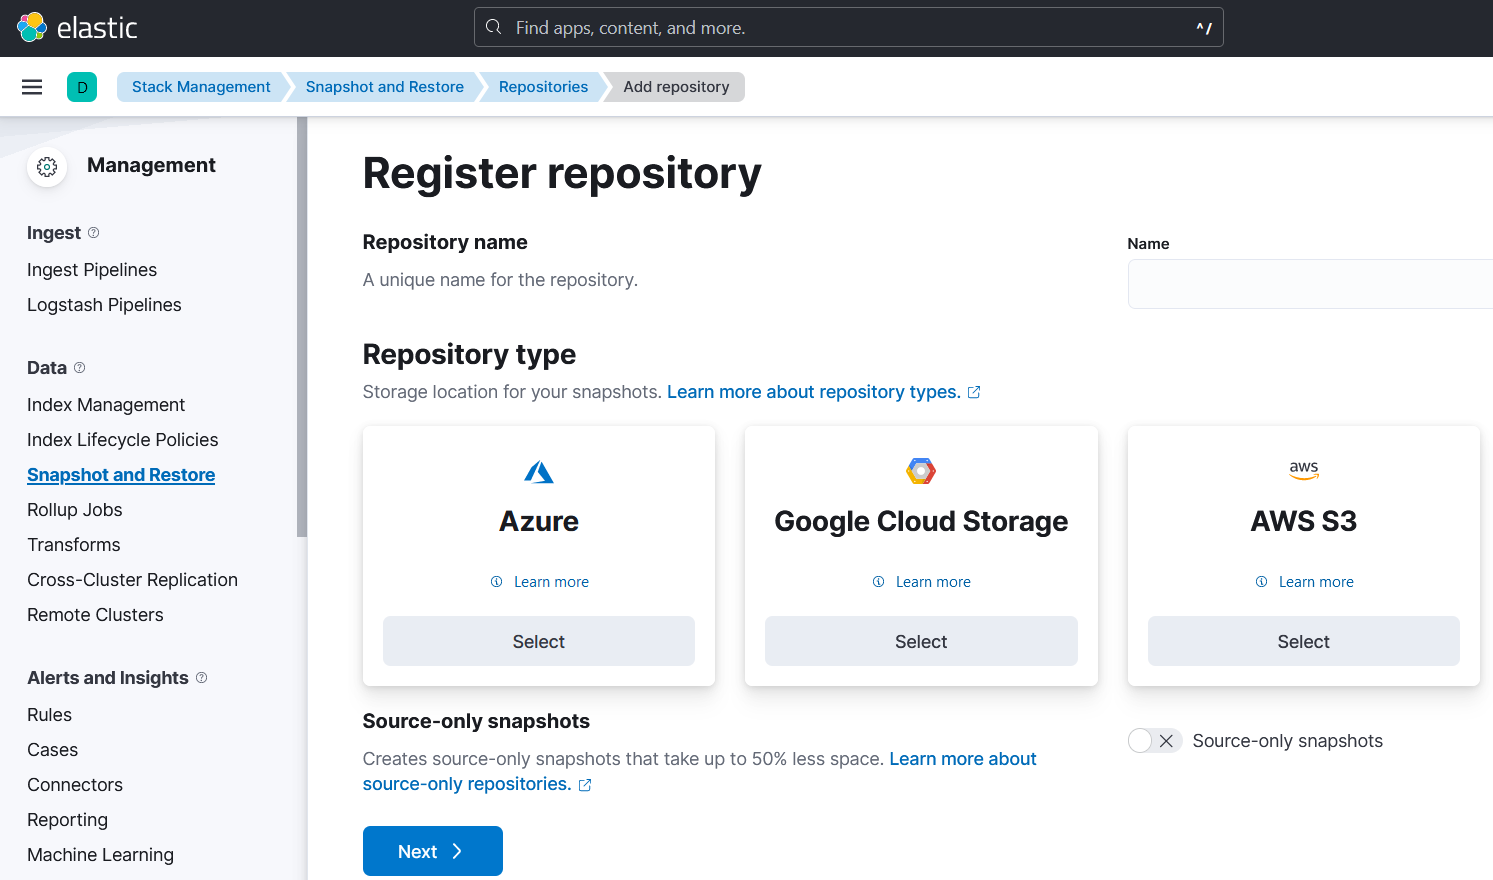Focus the repository Name input field
Screen dimensions: 1493x880
point(1310,284)
